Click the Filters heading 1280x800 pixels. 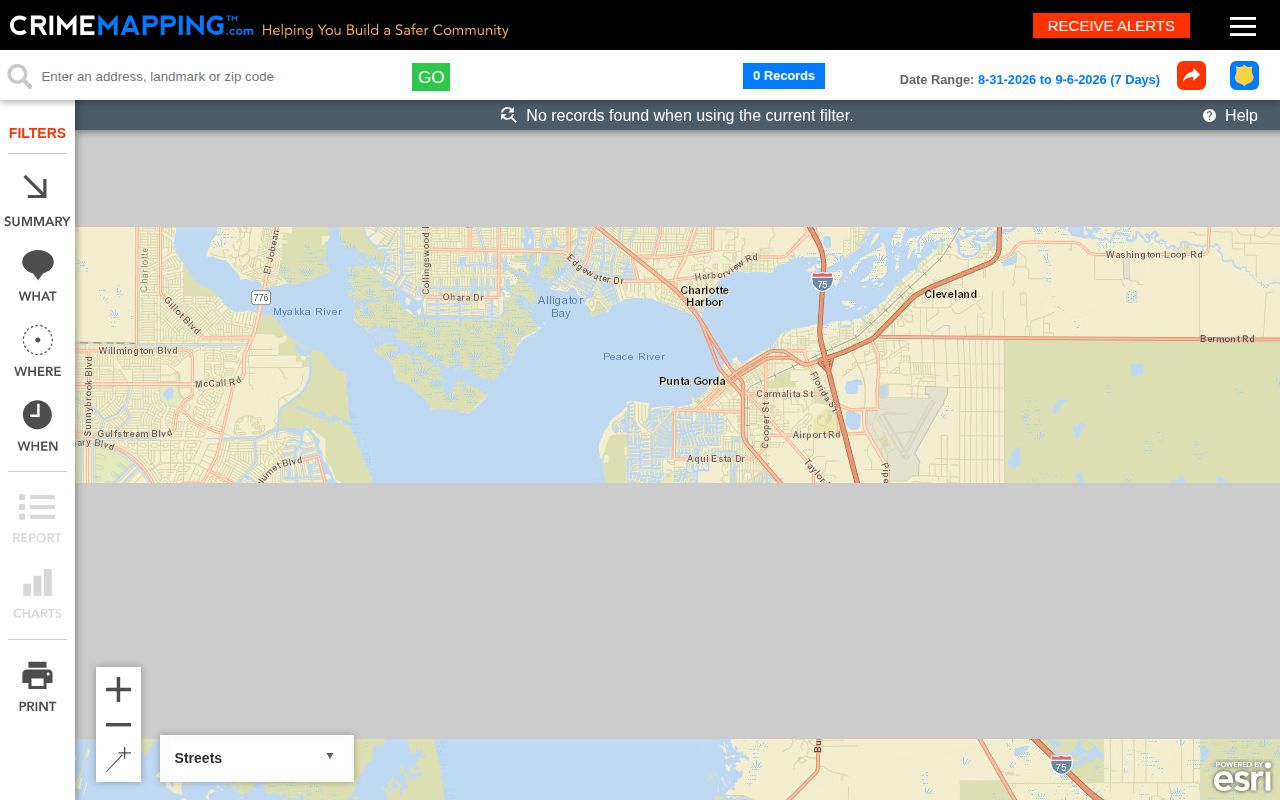pyautogui.click(x=37, y=133)
